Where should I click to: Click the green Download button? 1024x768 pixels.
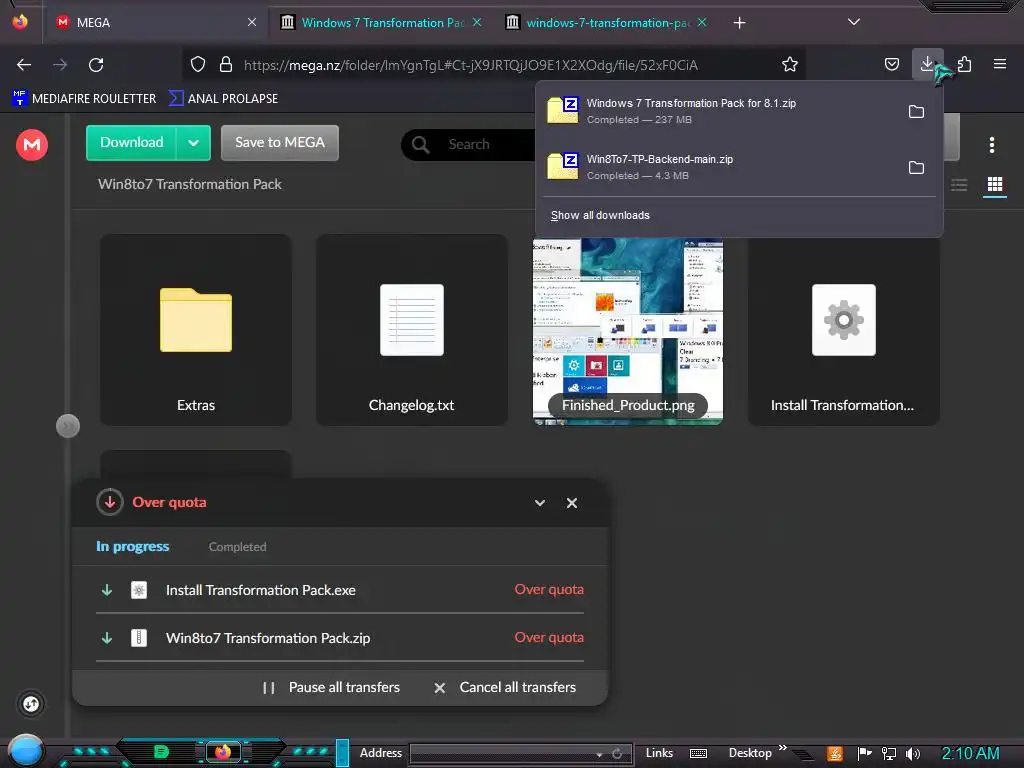pyautogui.click(x=131, y=143)
